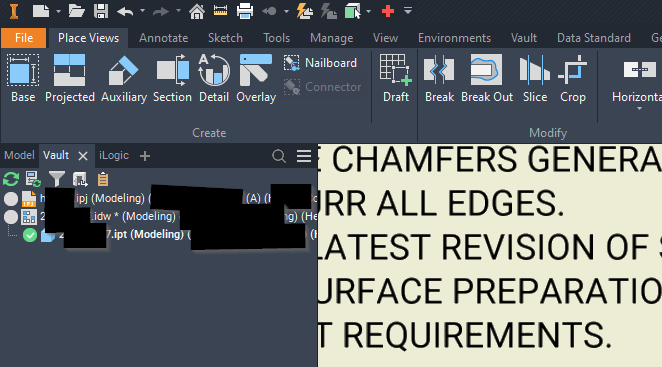
Task: Create a Detail view
Action: (214, 79)
